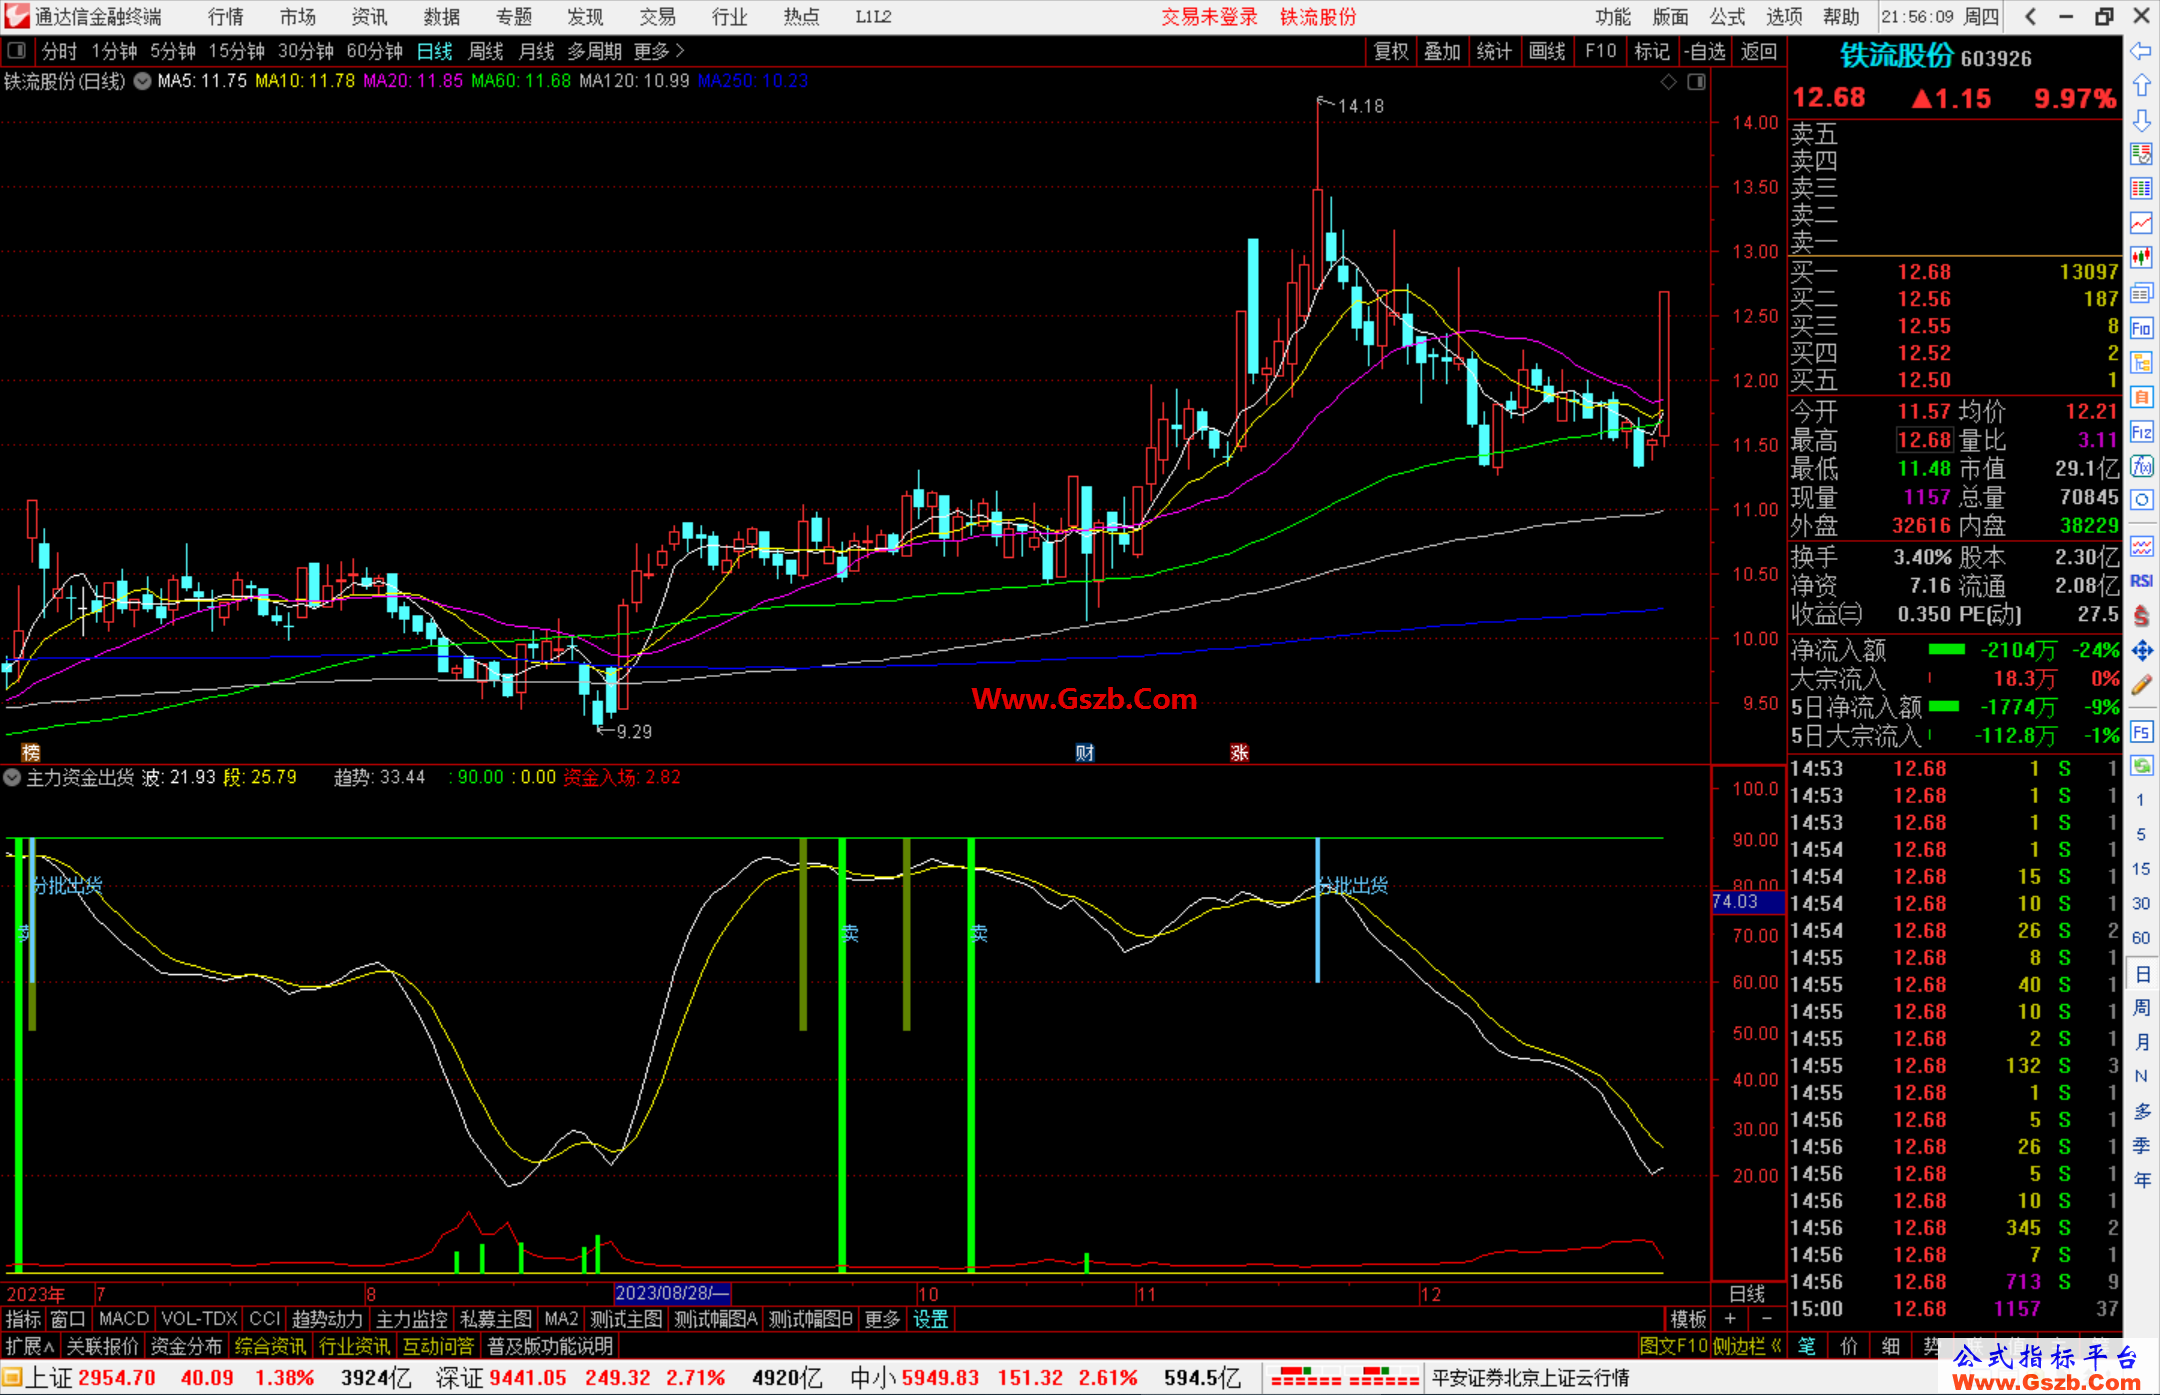Screen dimensions: 2160x1395
Task: Open the tree structure icon in sidebar
Action: pos(2141,362)
